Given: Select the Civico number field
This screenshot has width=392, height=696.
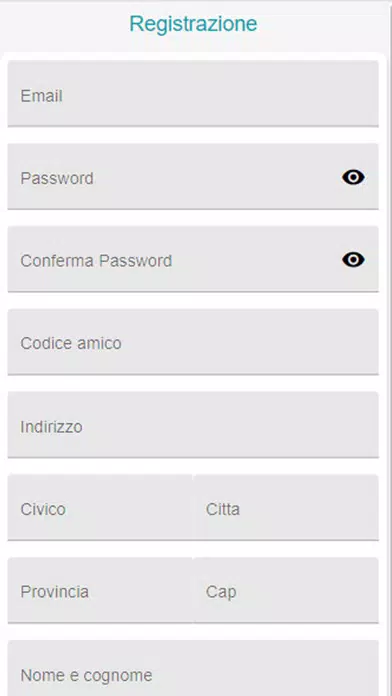Looking at the screenshot, I should tap(100, 507).
